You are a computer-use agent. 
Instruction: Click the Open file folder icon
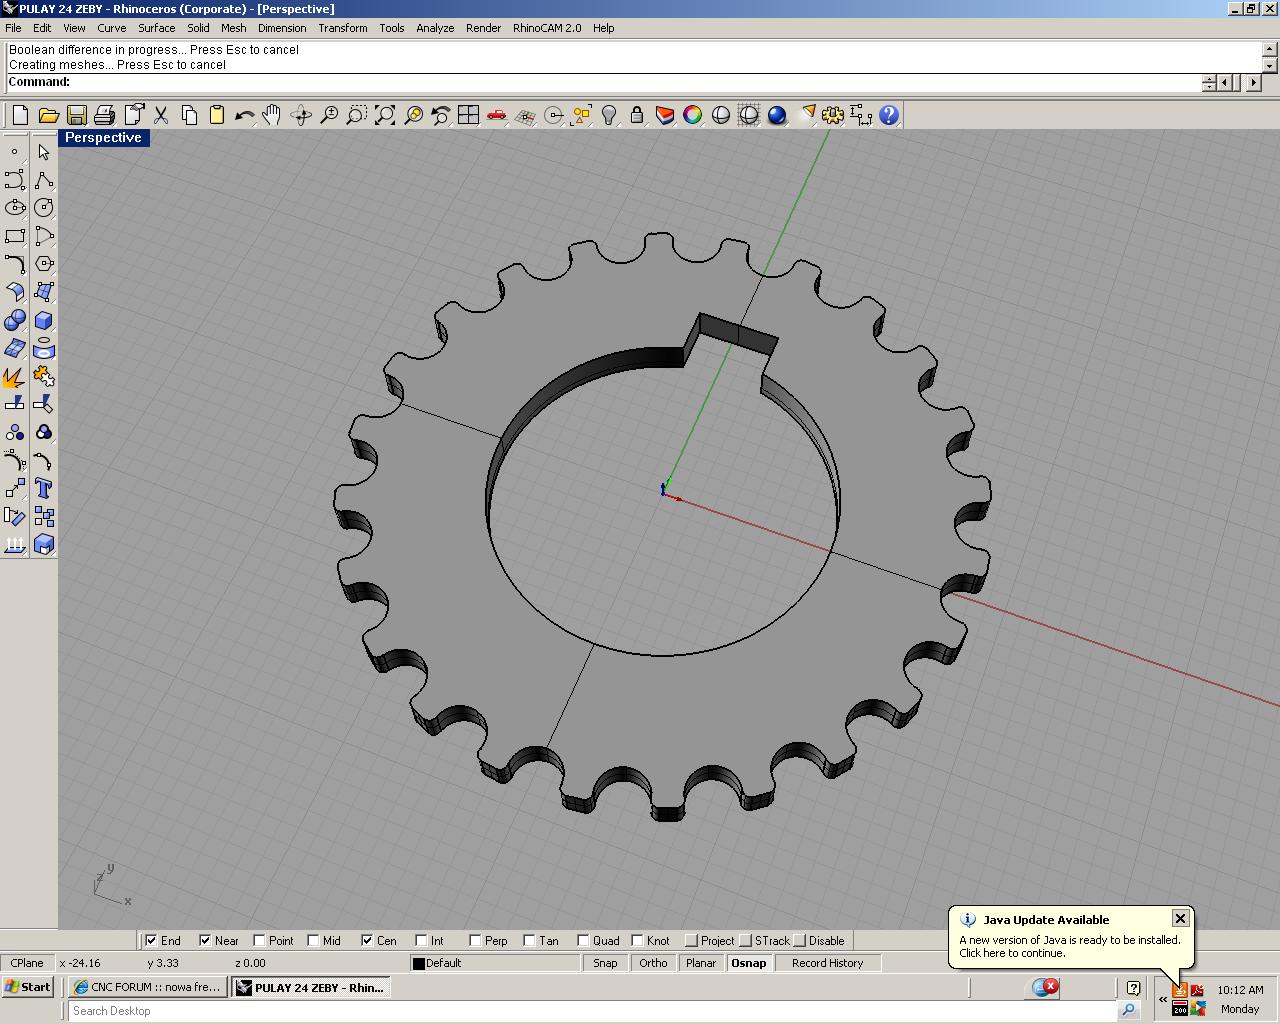[48, 115]
